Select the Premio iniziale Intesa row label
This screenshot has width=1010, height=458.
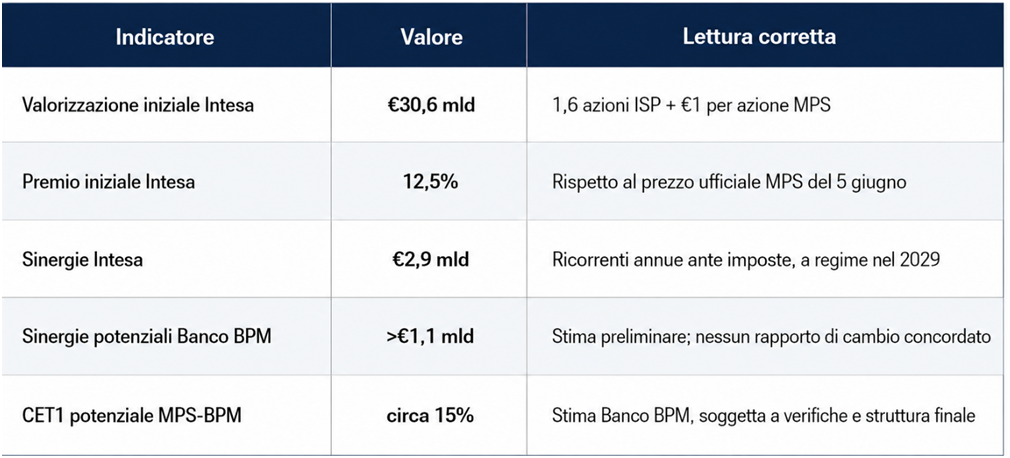pyautogui.click(x=108, y=182)
